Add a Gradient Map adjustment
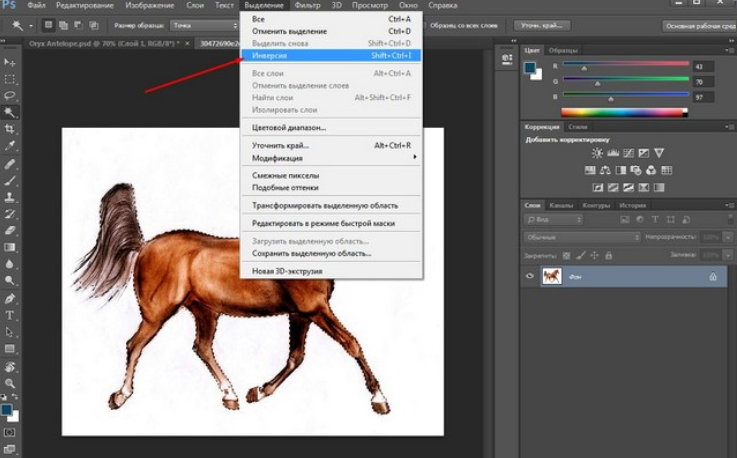Viewport: 737px width, 458px height. point(659,188)
